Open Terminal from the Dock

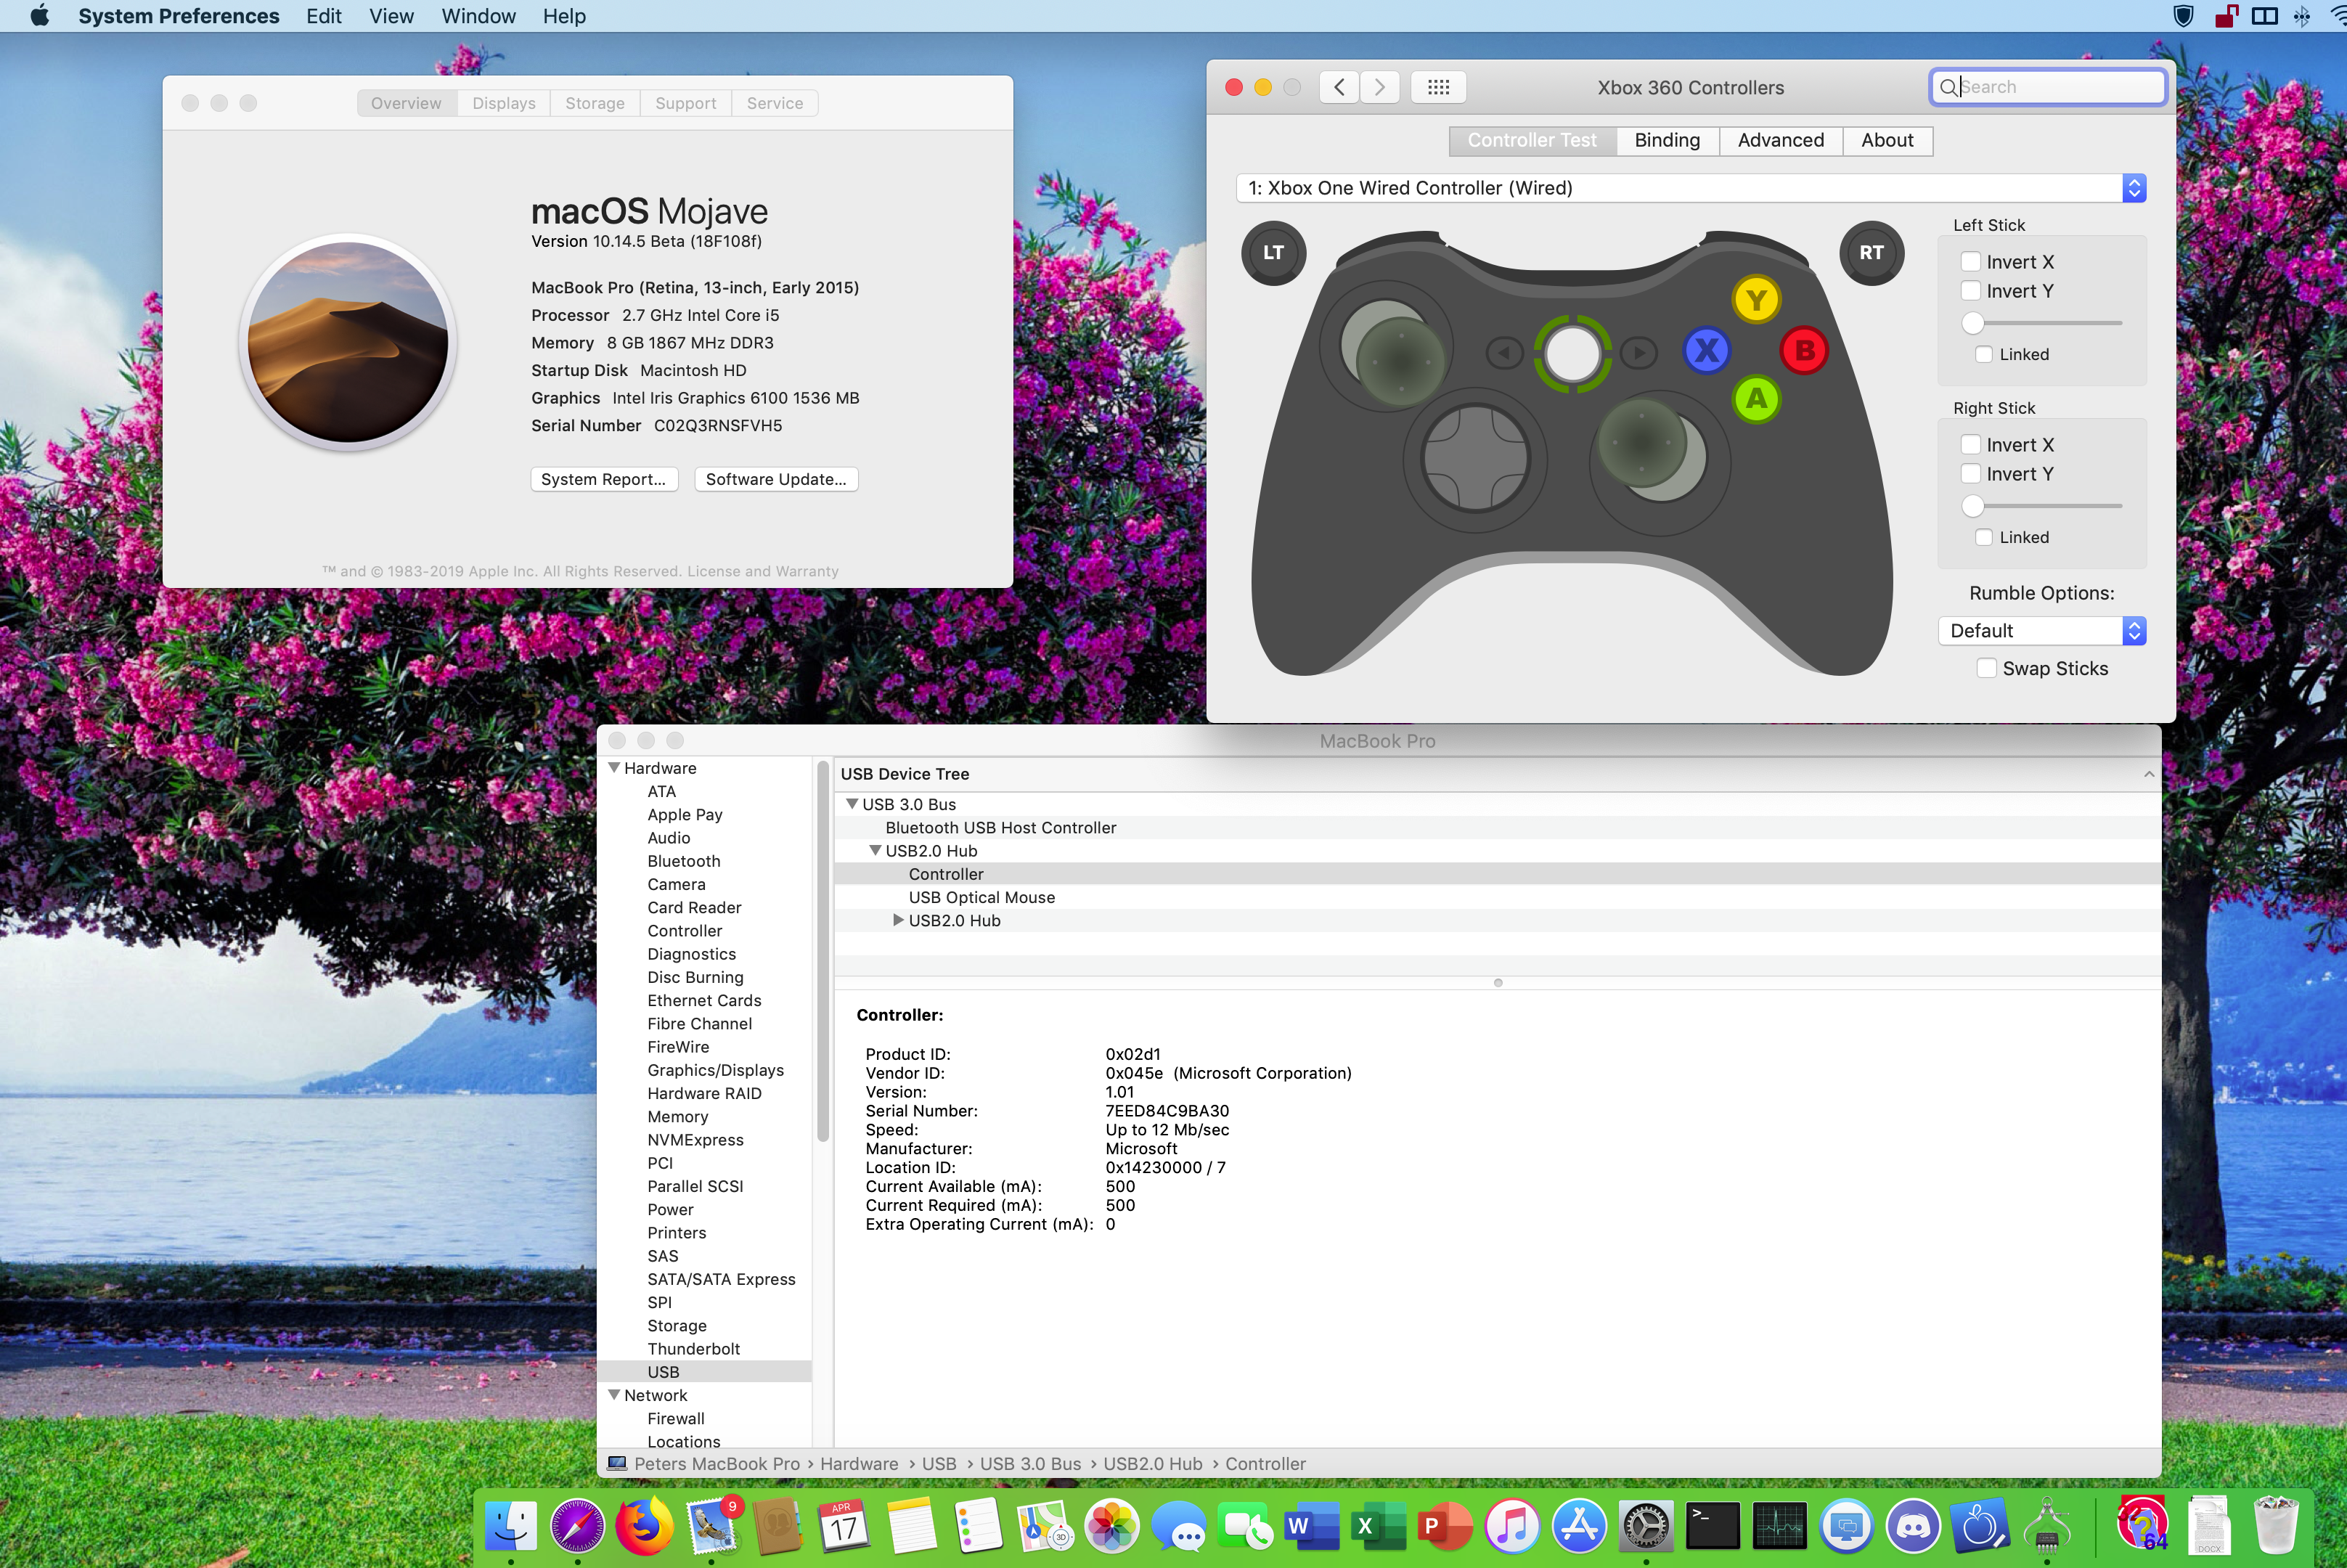(x=1712, y=1526)
